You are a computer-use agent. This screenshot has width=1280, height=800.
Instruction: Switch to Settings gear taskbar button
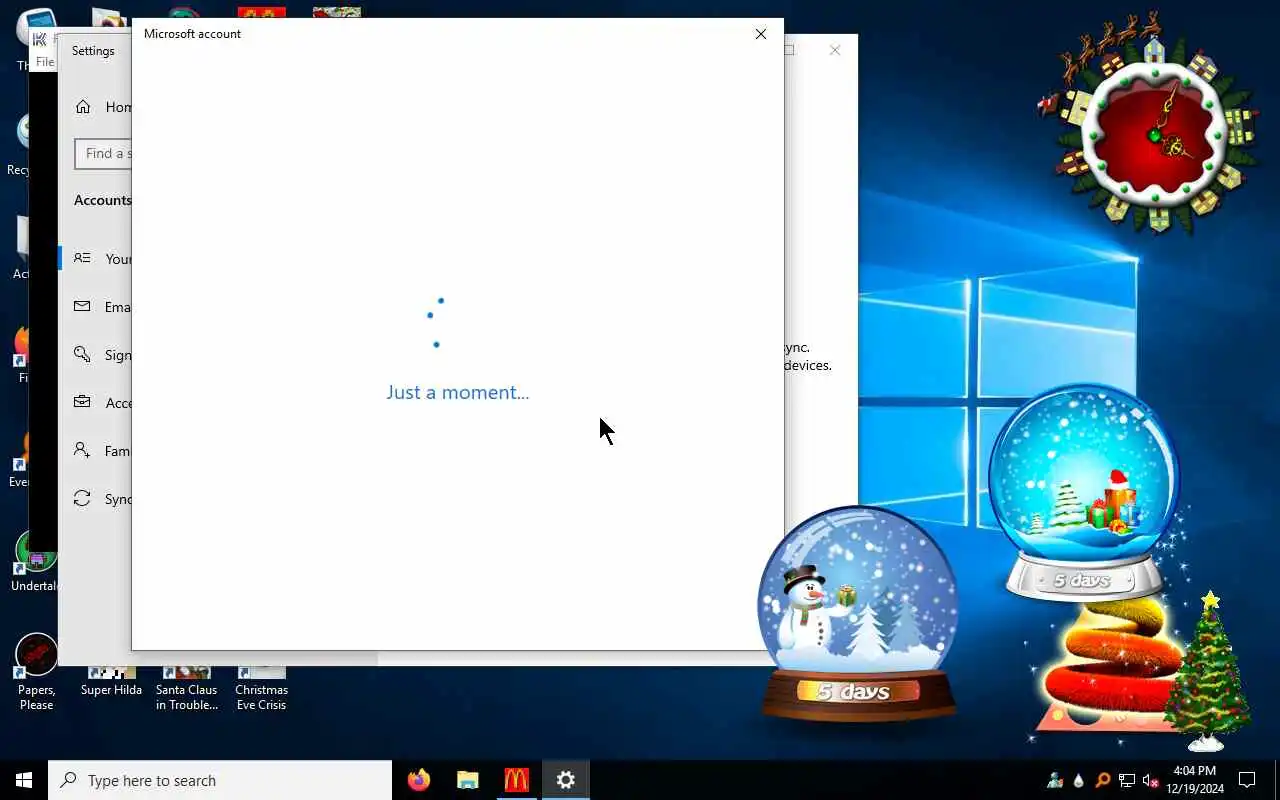point(566,780)
